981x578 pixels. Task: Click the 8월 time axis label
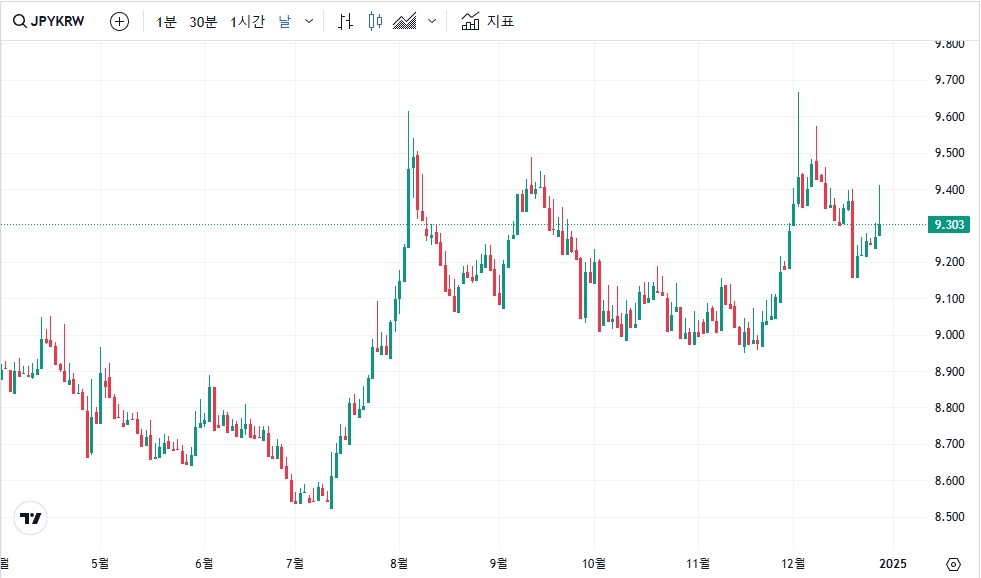(399, 564)
